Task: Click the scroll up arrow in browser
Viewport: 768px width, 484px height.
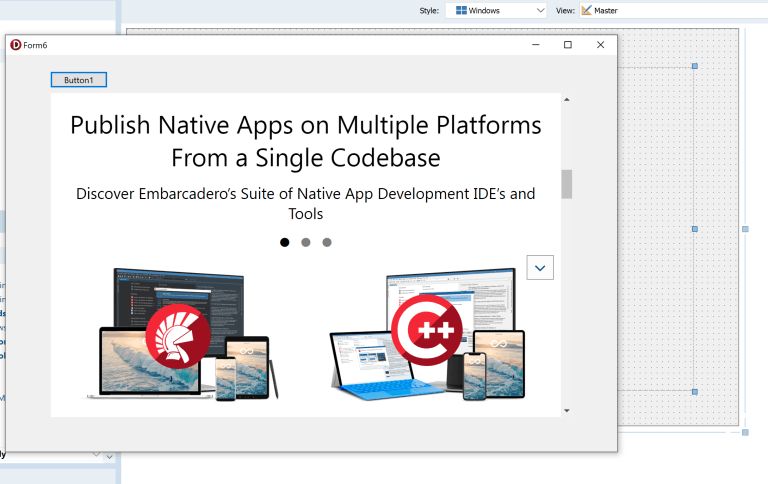Action: 566,100
